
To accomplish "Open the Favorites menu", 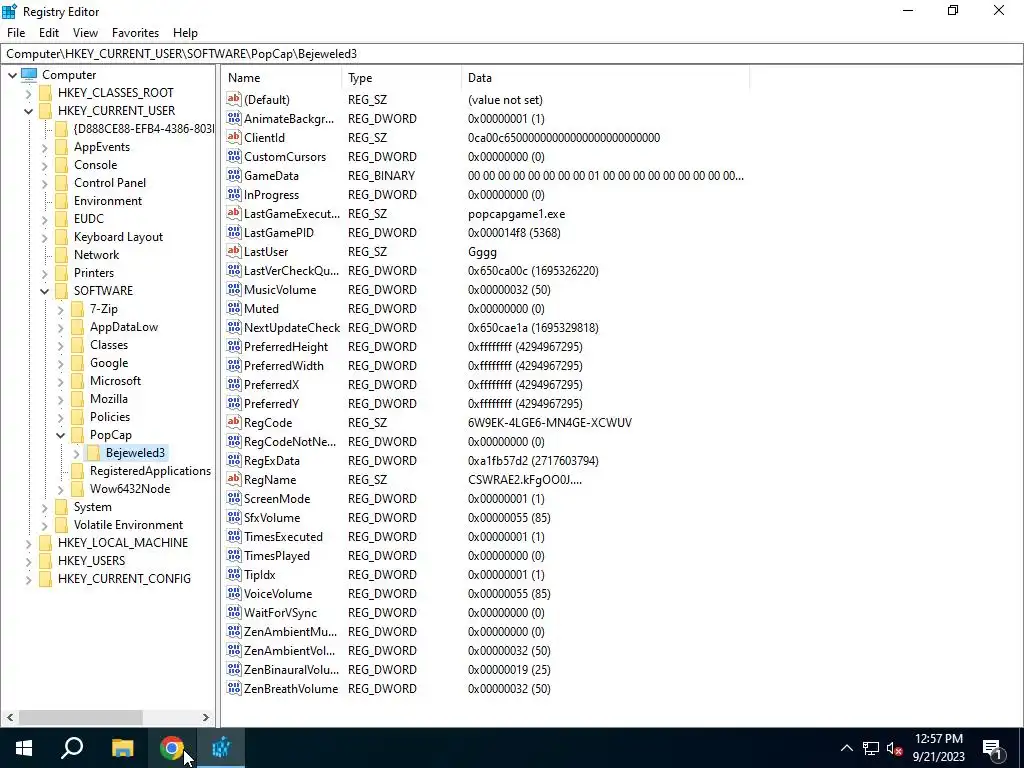I will (x=135, y=33).
